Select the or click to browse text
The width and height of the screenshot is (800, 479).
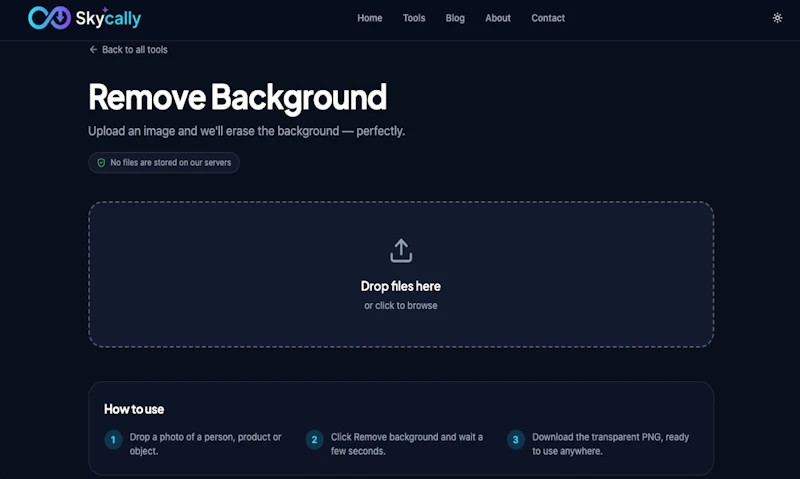click(x=401, y=306)
